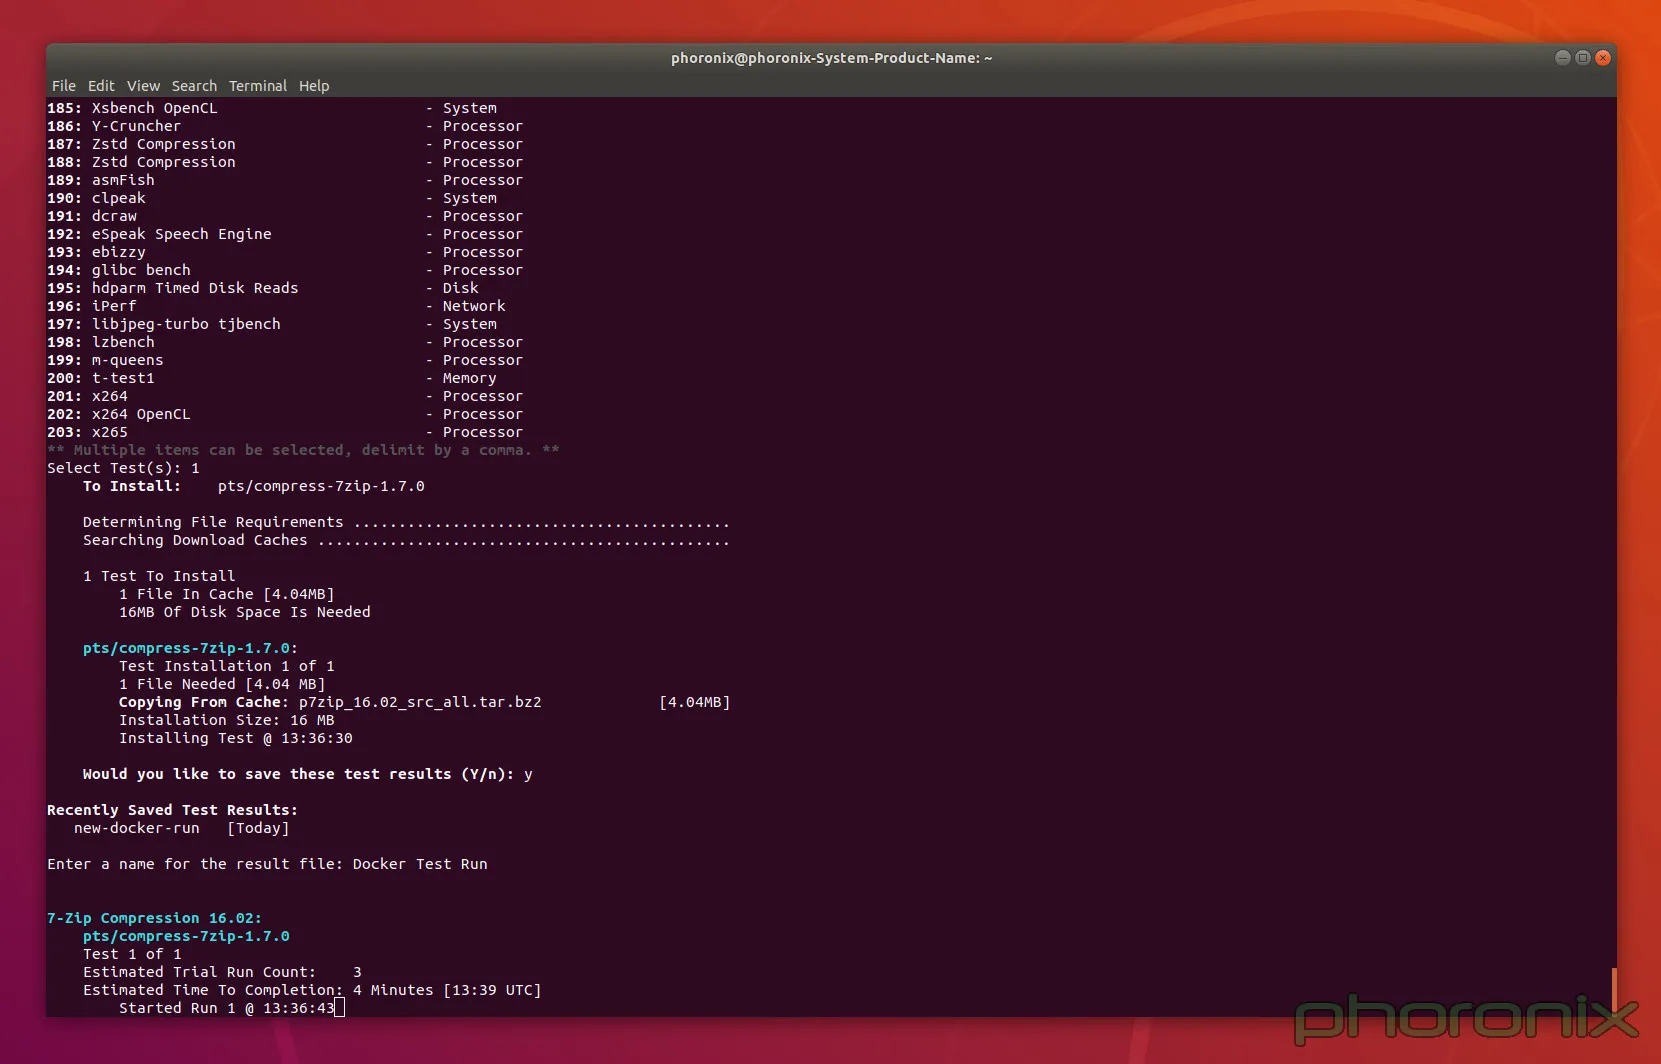Click the 'Network' category for iPerf
Image resolution: width=1661 pixels, height=1064 pixels.
[x=474, y=306]
